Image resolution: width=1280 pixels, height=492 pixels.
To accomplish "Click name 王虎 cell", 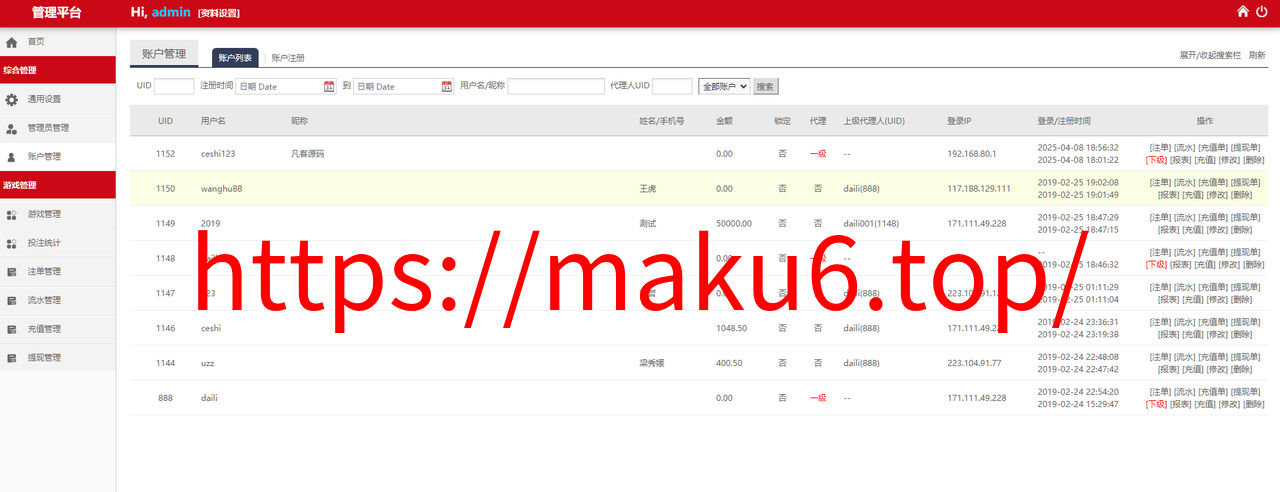I will coord(650,189).
